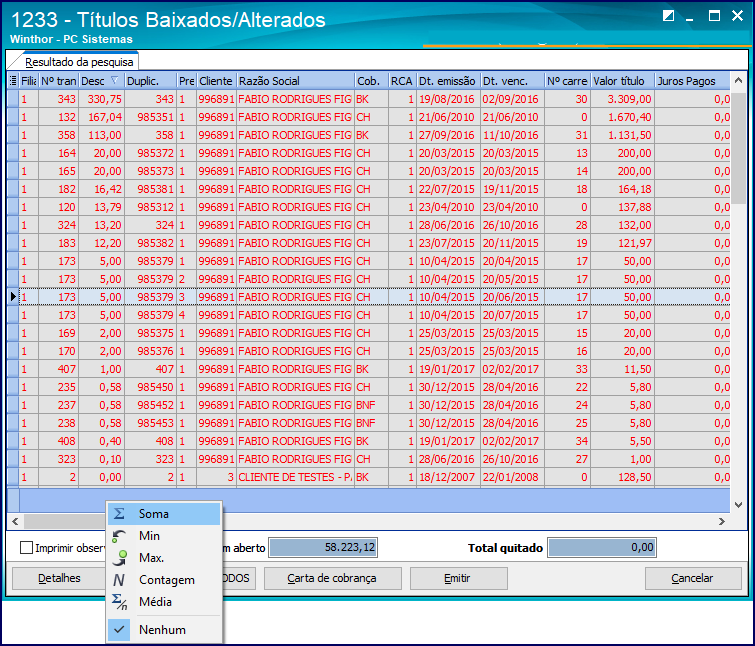Click the Total quitado value field
755x646 pixels.
602,547
